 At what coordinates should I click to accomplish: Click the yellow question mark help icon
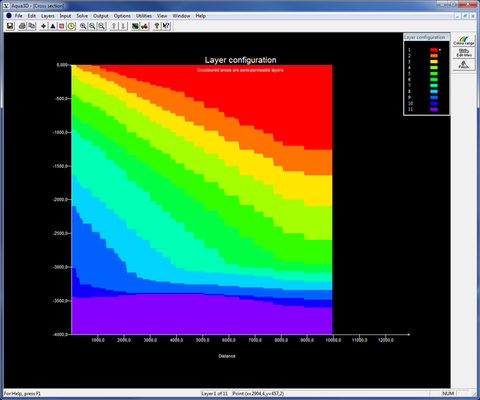tap(156, 26)
